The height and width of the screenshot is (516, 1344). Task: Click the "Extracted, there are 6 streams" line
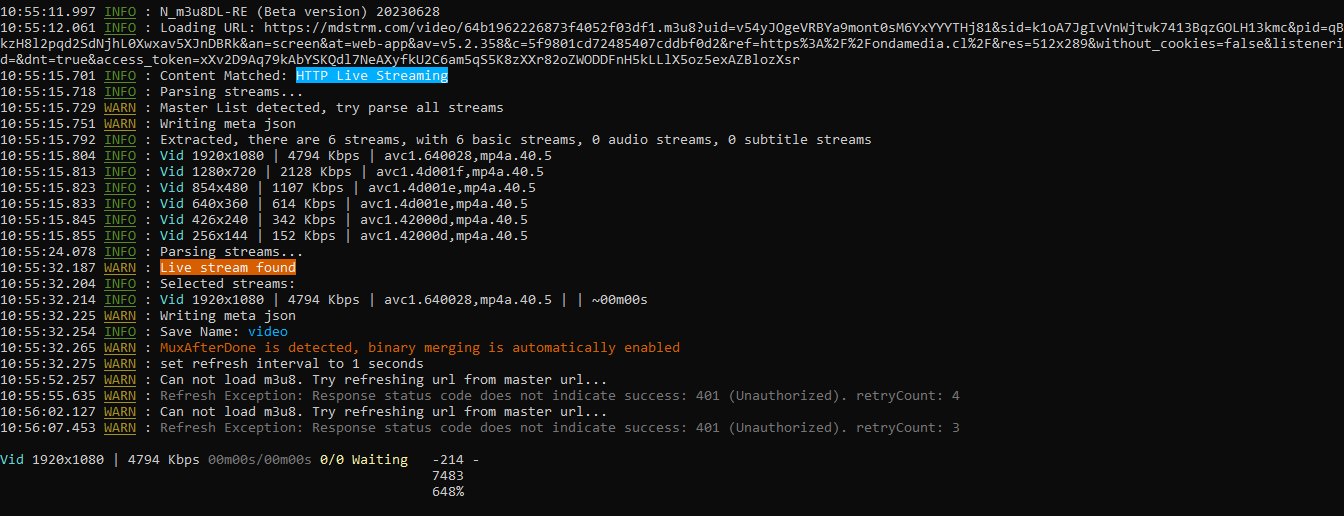515,140
